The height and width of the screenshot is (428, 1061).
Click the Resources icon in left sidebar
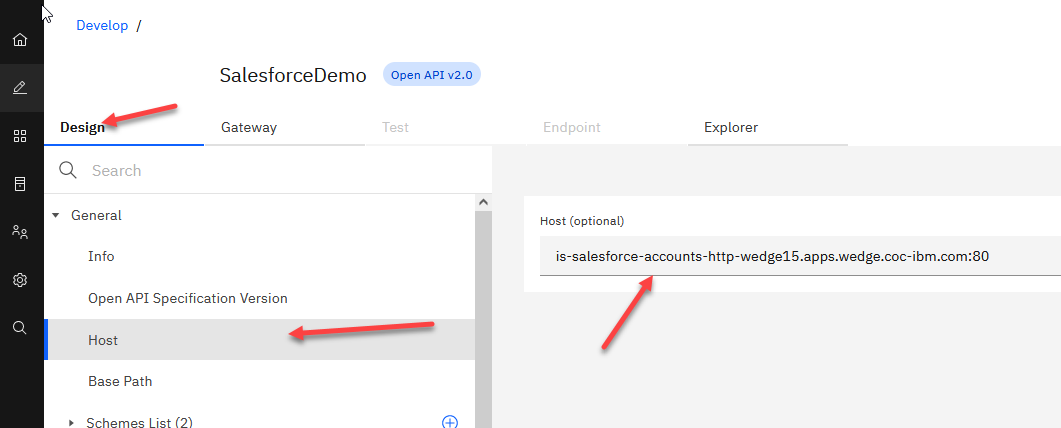(20, 184)
